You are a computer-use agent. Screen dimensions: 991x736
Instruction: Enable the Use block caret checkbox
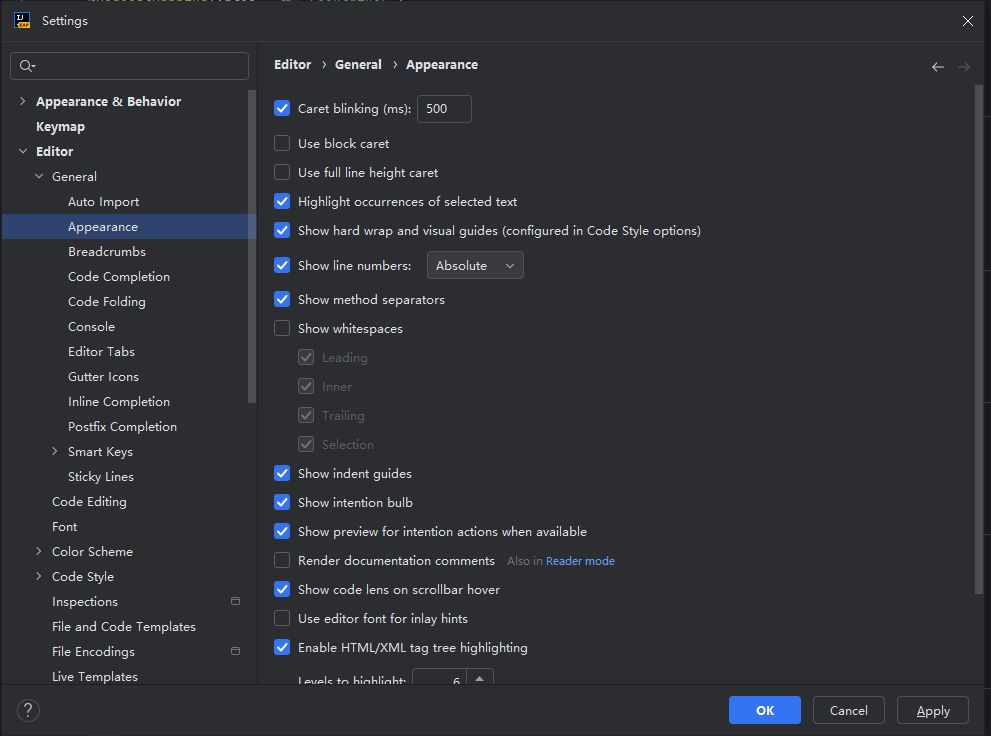click(282, 143)
